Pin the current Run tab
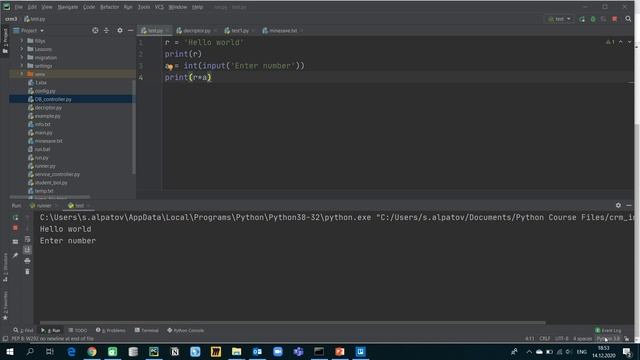This screenshot has width=640, height=360. coord(16,255)
